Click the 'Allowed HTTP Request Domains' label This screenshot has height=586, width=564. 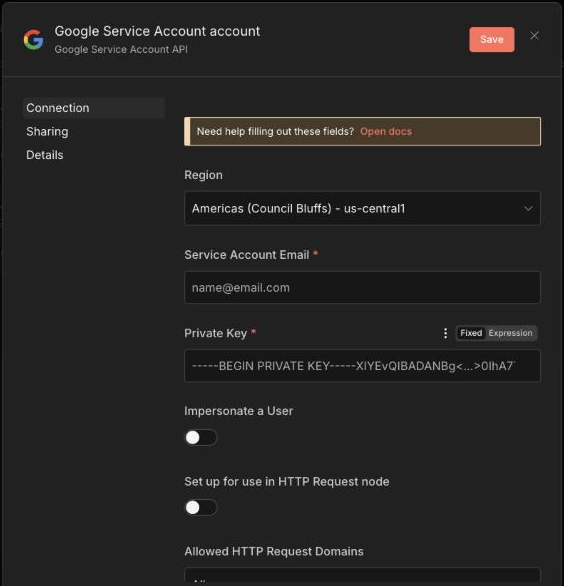(x=274, y=552)
